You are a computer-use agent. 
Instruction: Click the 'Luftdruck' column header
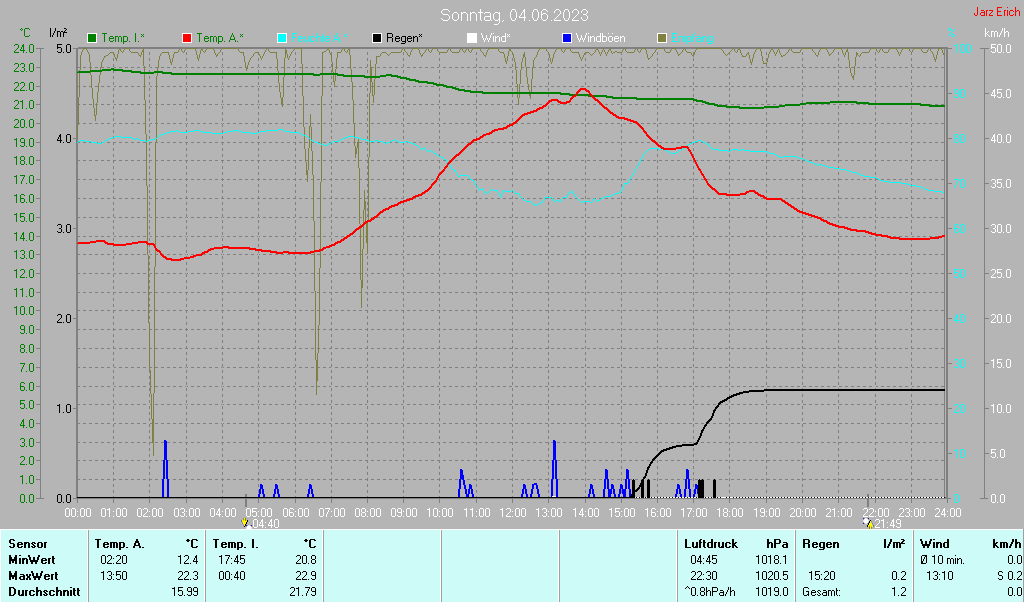pyautogui.click(x=711, y=544)
